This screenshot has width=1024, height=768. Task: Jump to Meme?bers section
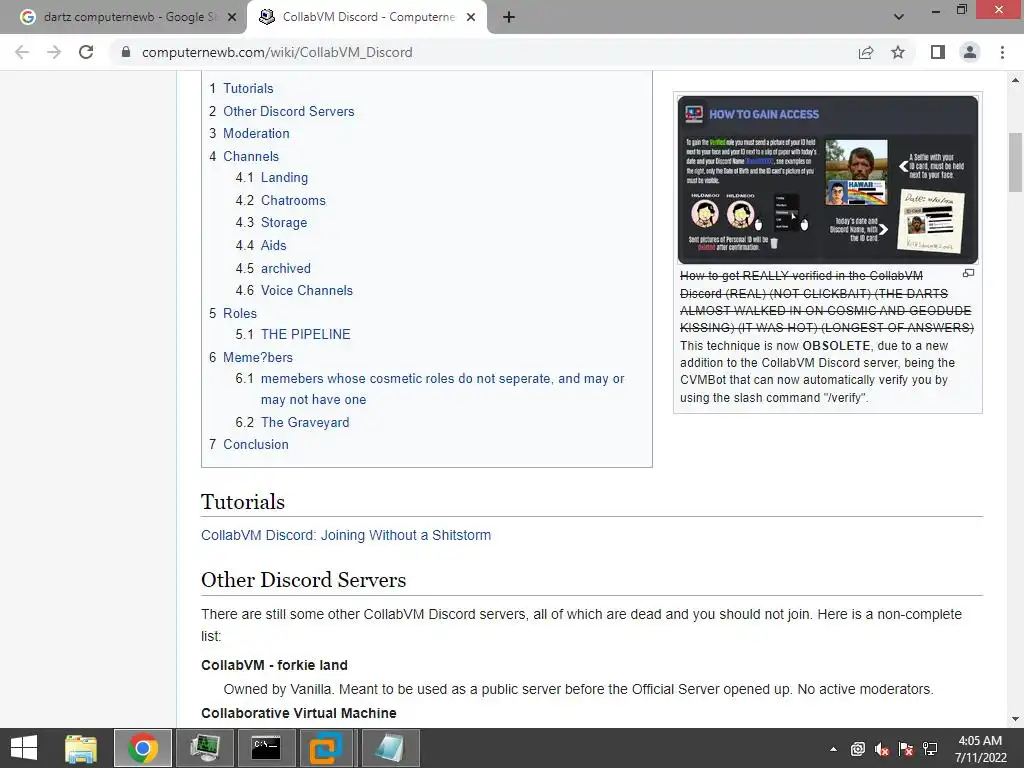coord(258,357)
